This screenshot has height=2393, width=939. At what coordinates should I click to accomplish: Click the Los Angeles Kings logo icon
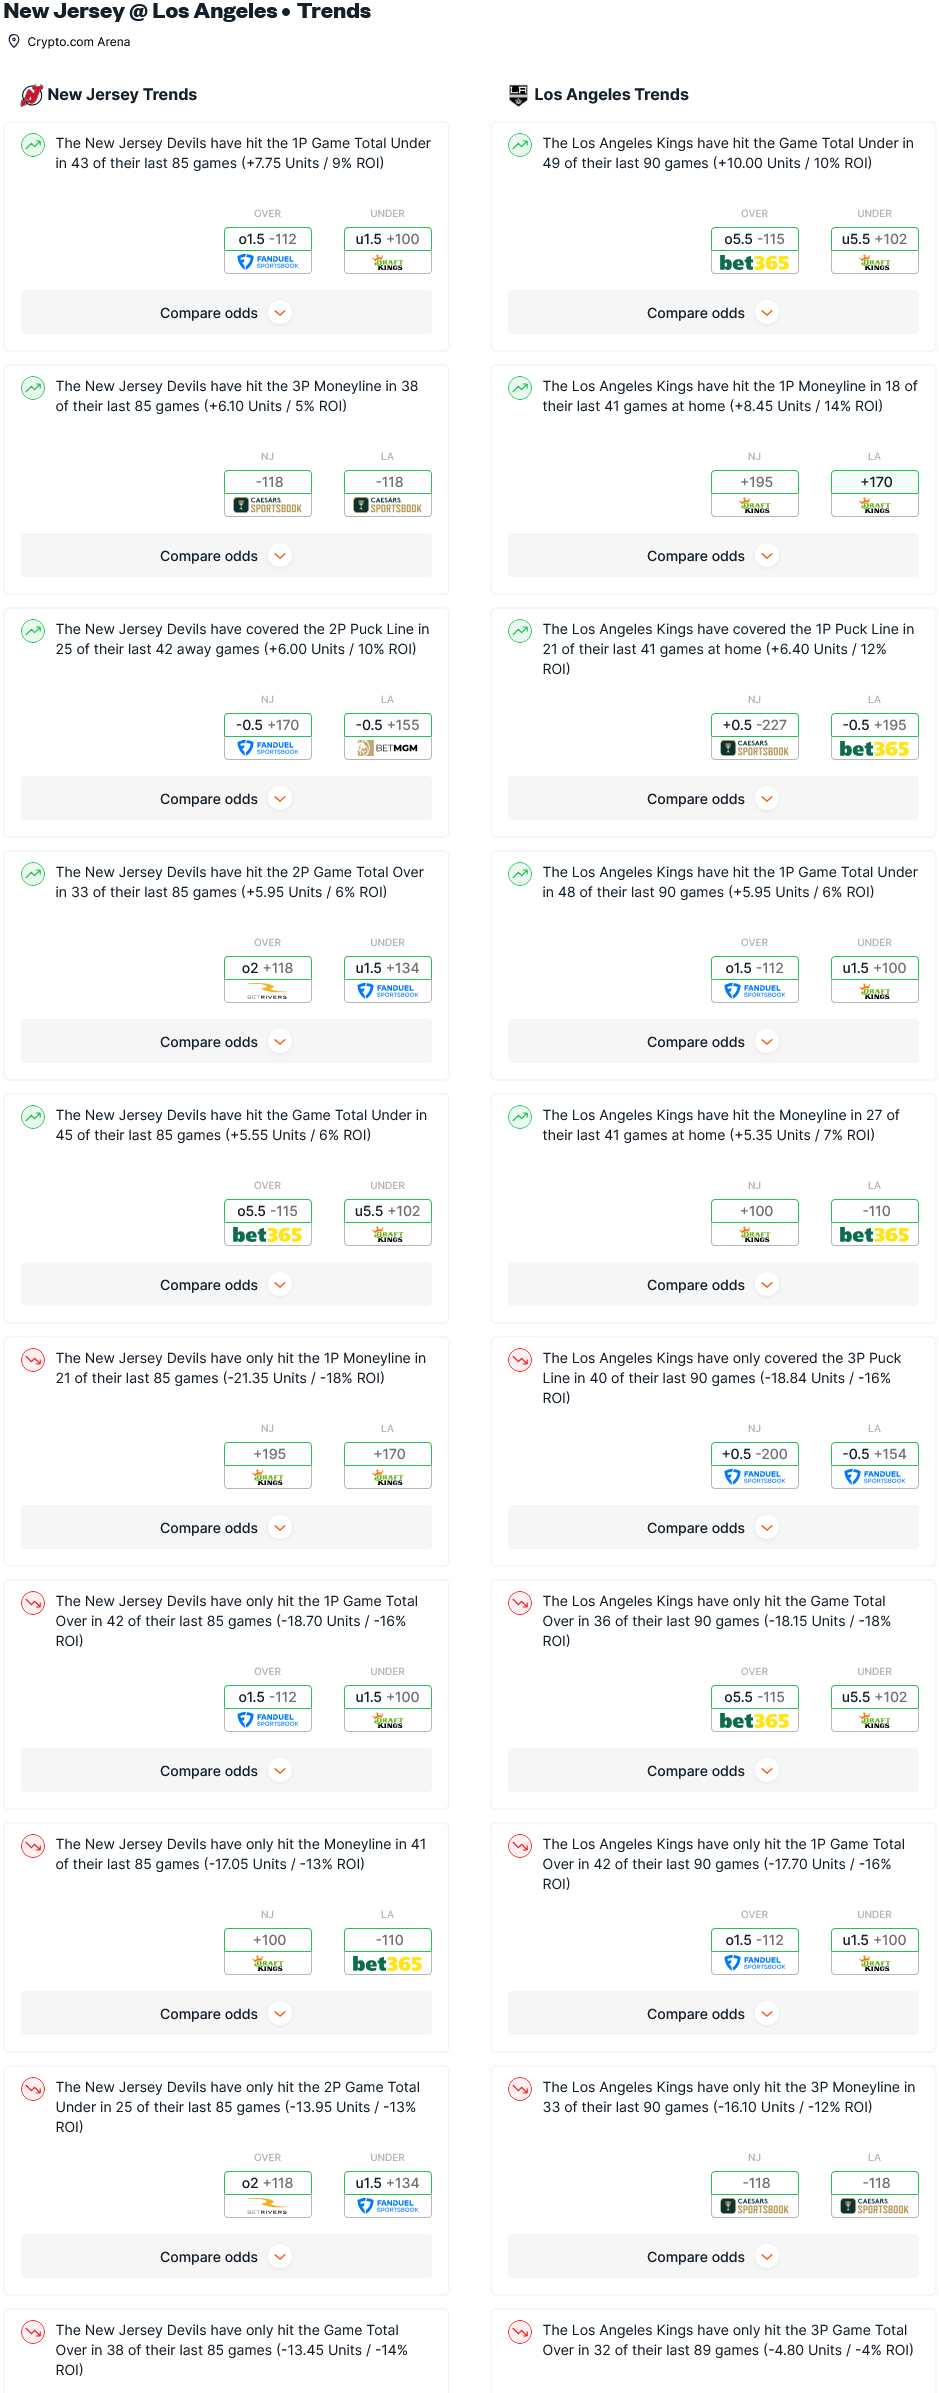[x=518, y=95]
